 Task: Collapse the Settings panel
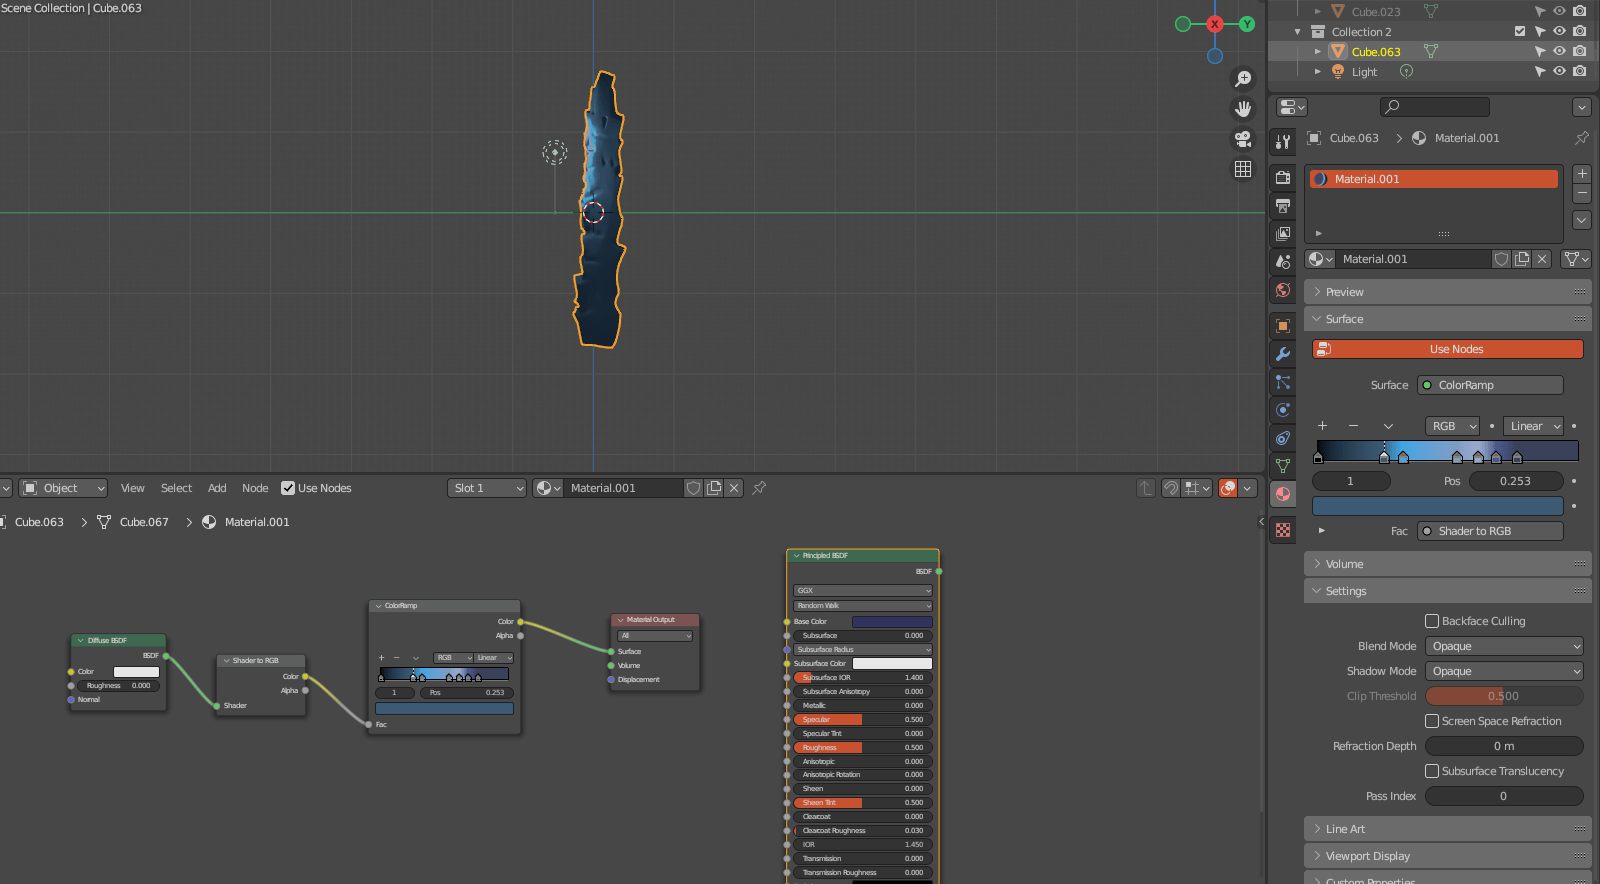pos(1448,591)
